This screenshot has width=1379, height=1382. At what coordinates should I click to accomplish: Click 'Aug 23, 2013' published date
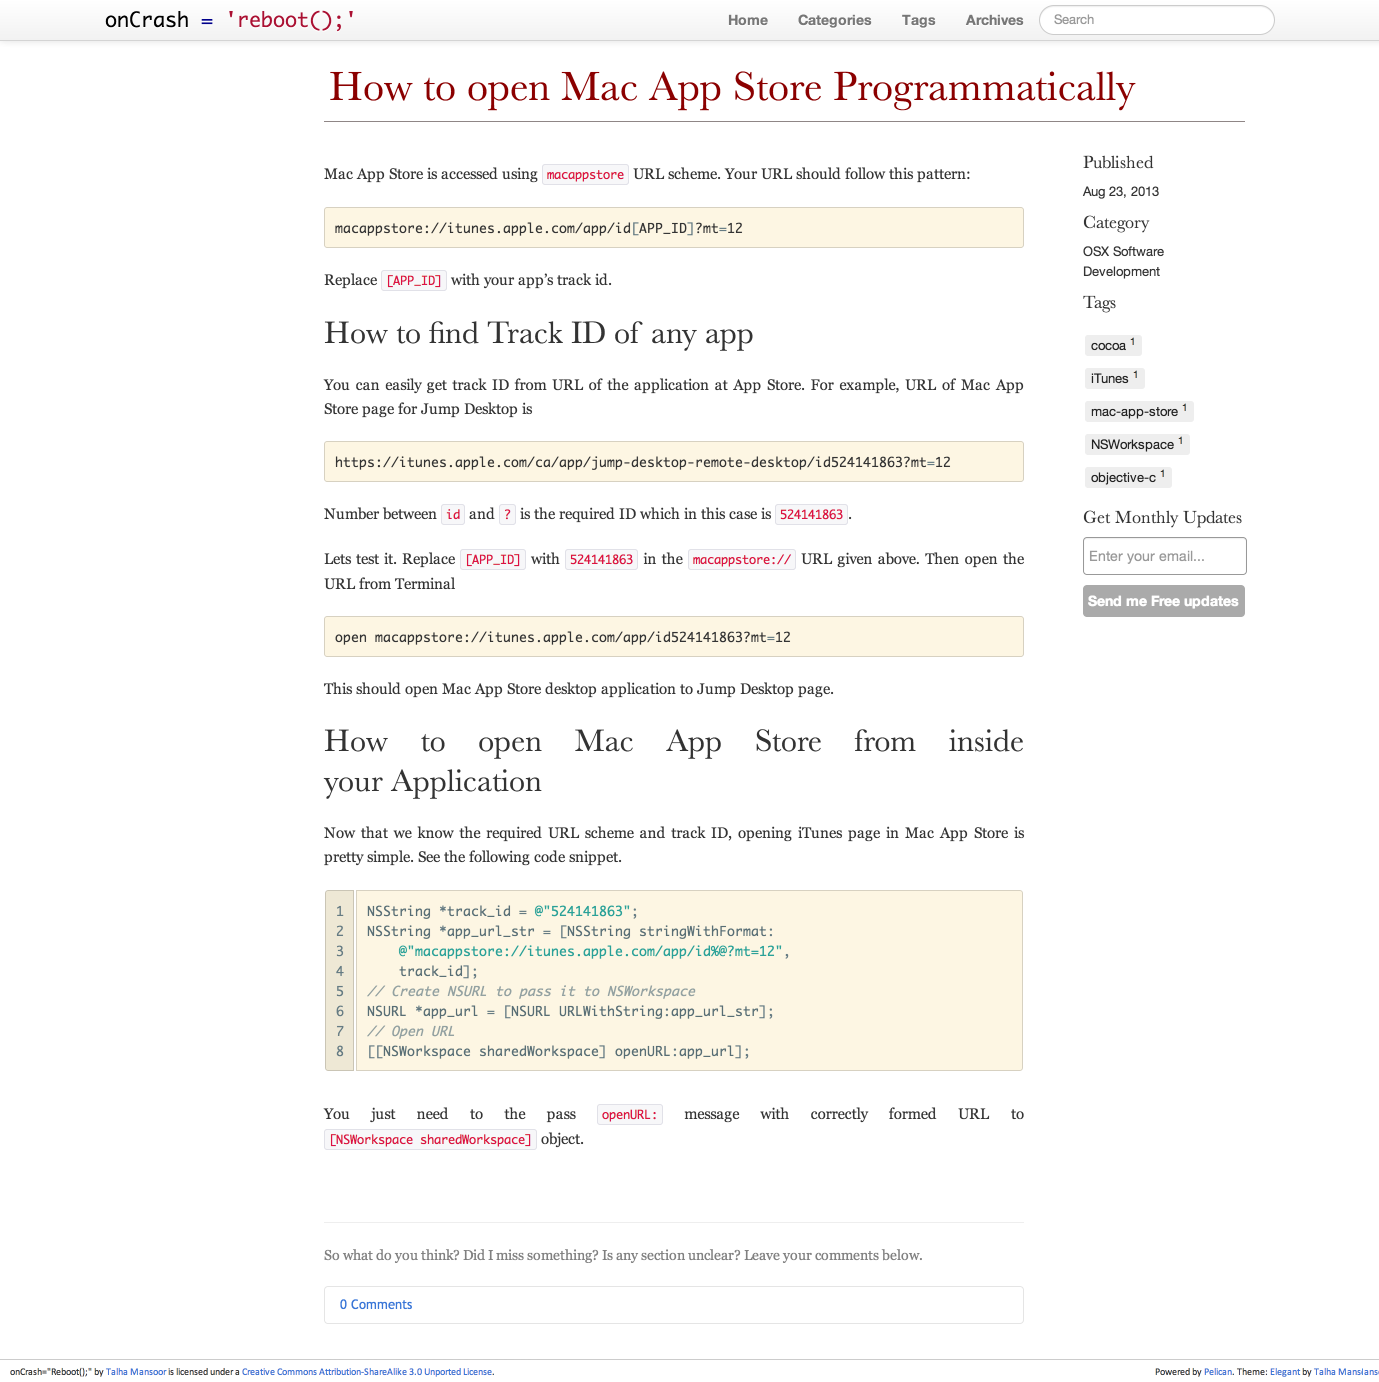pyautogui.click(x=1121, y=192)
